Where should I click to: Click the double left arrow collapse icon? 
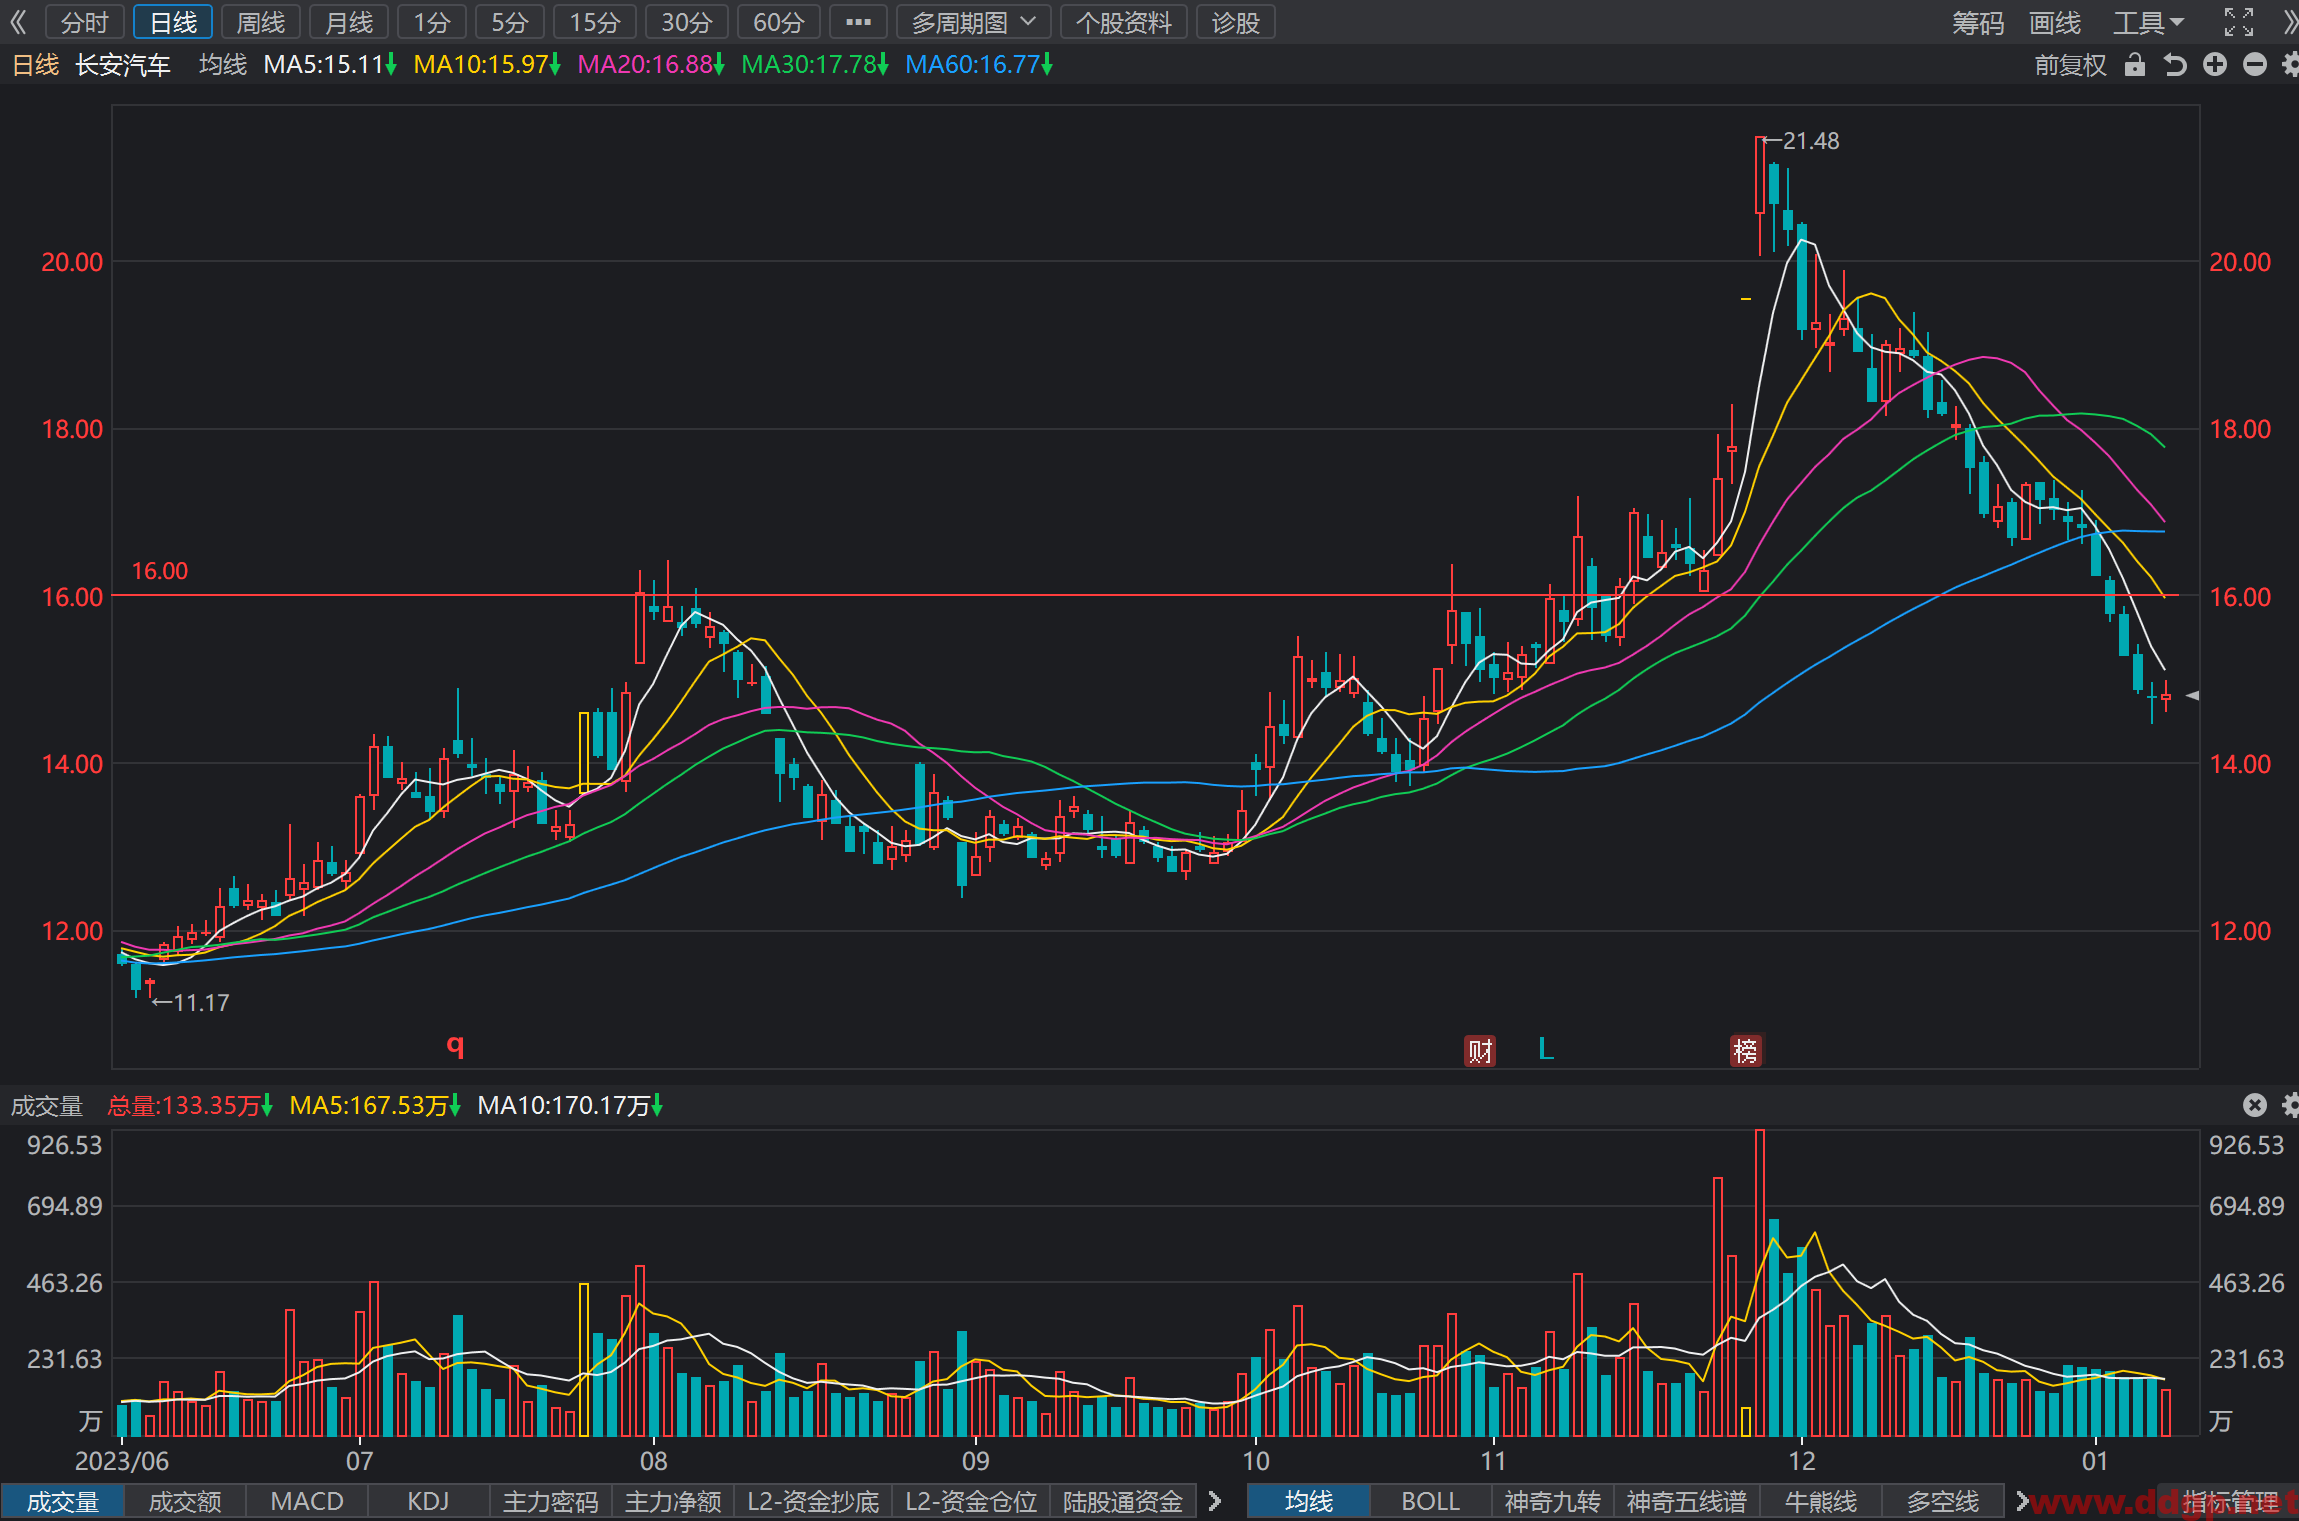pyautogui.click(x=18, y=22)
